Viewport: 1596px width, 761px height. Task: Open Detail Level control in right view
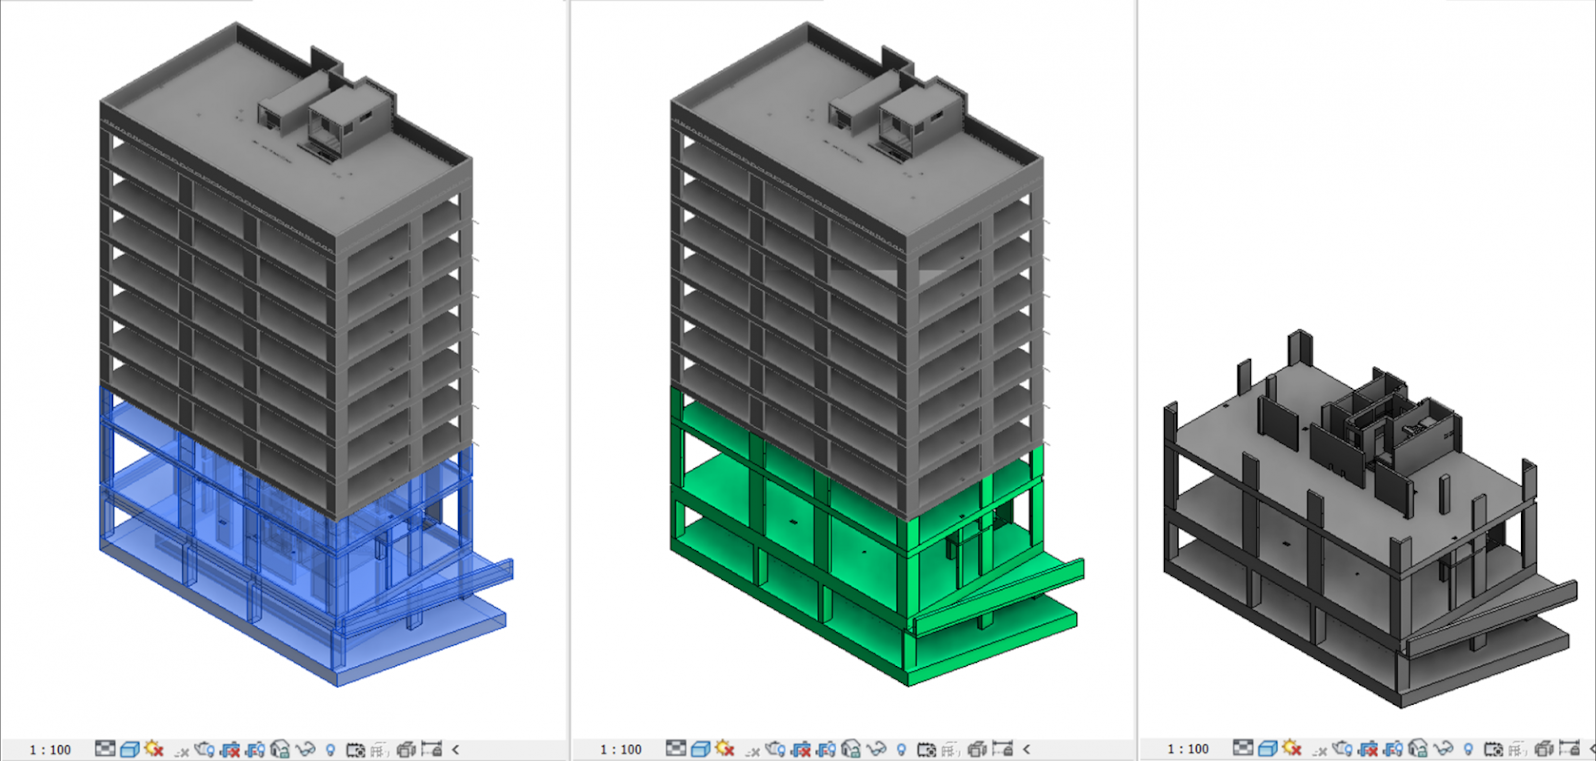tap(1243, 749)
